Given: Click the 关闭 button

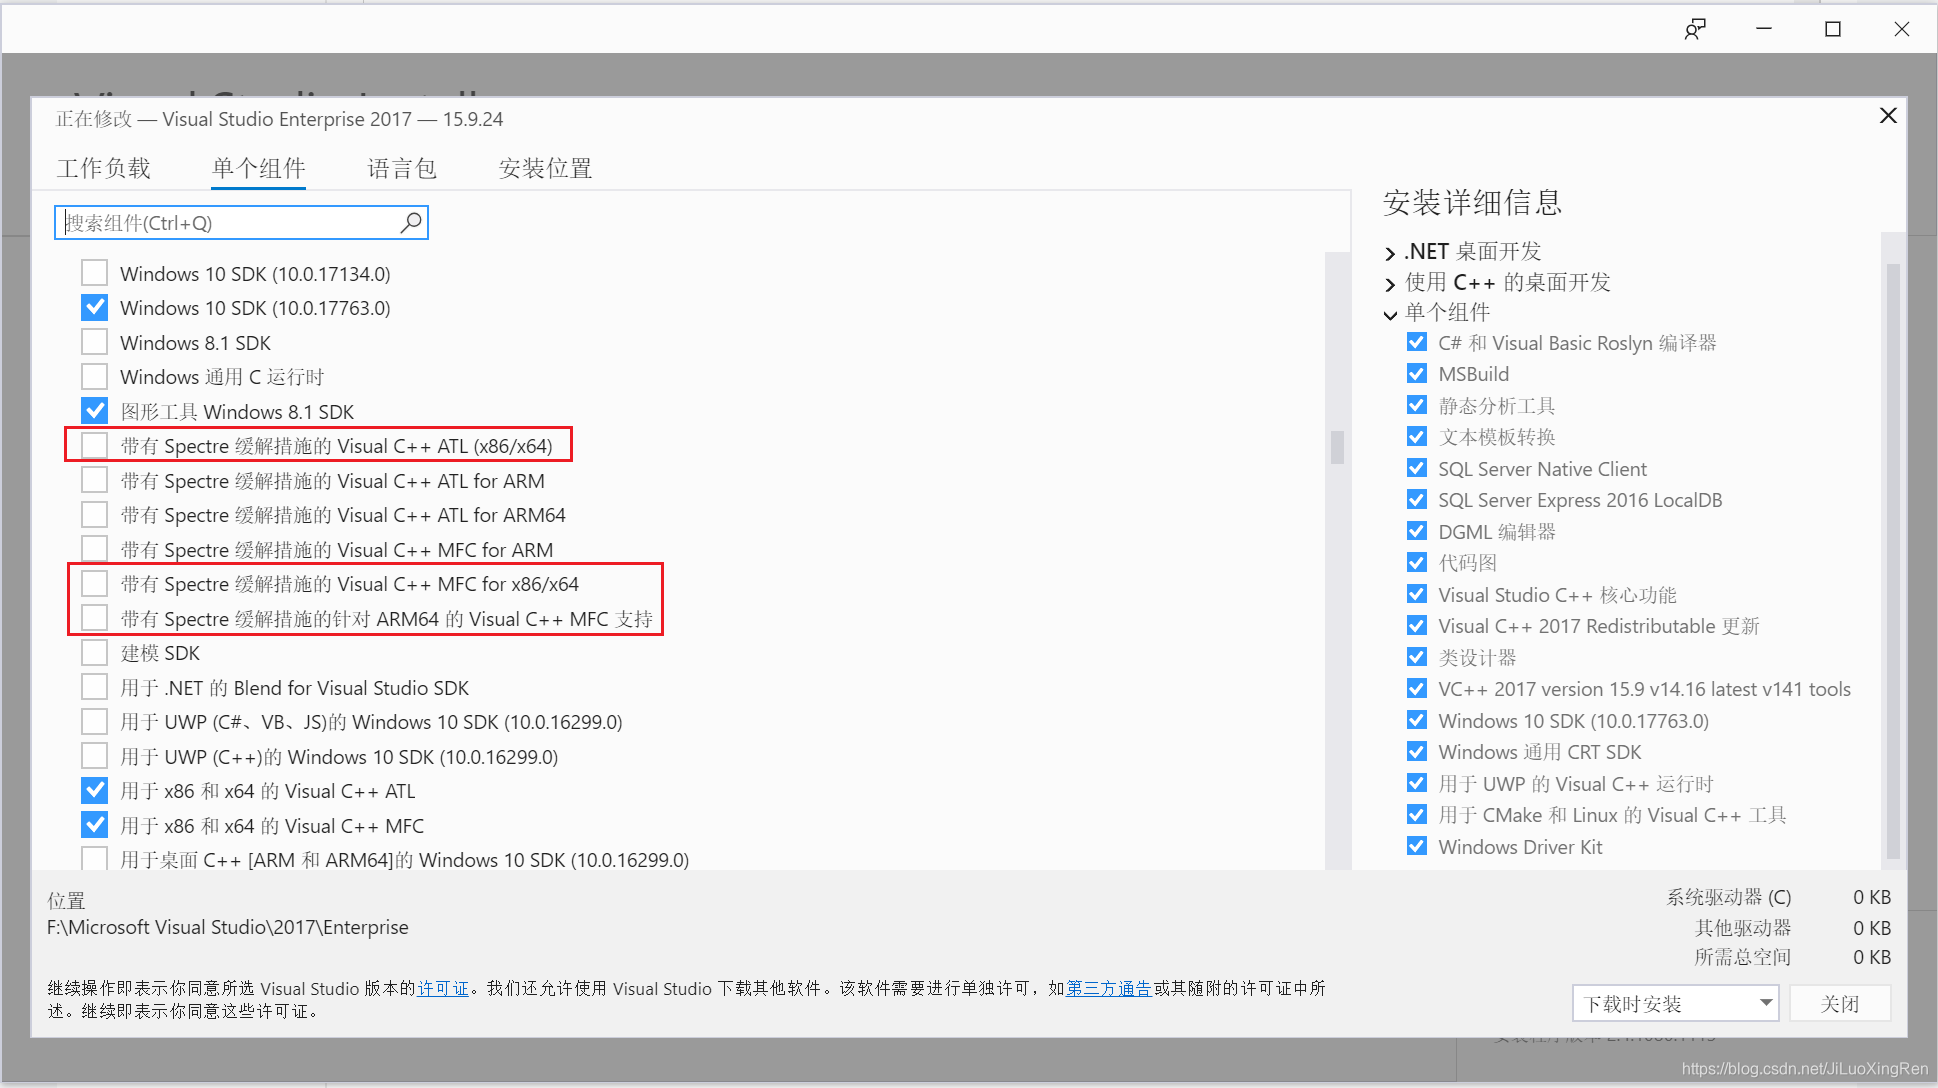Looking at the screenshot, I should (x=1839, y=1003).
